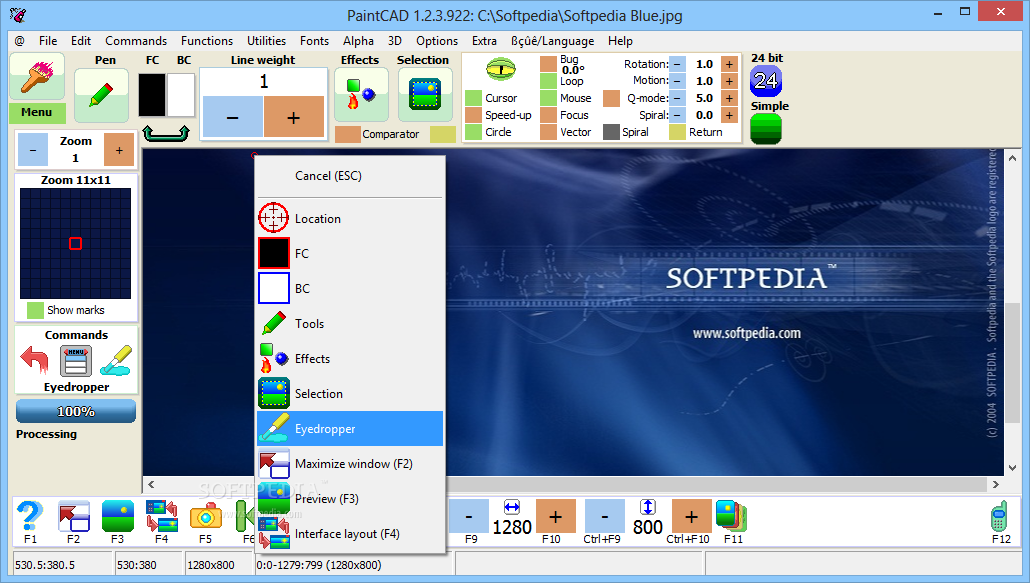Increase line weight with plus button

pos(294,117)
